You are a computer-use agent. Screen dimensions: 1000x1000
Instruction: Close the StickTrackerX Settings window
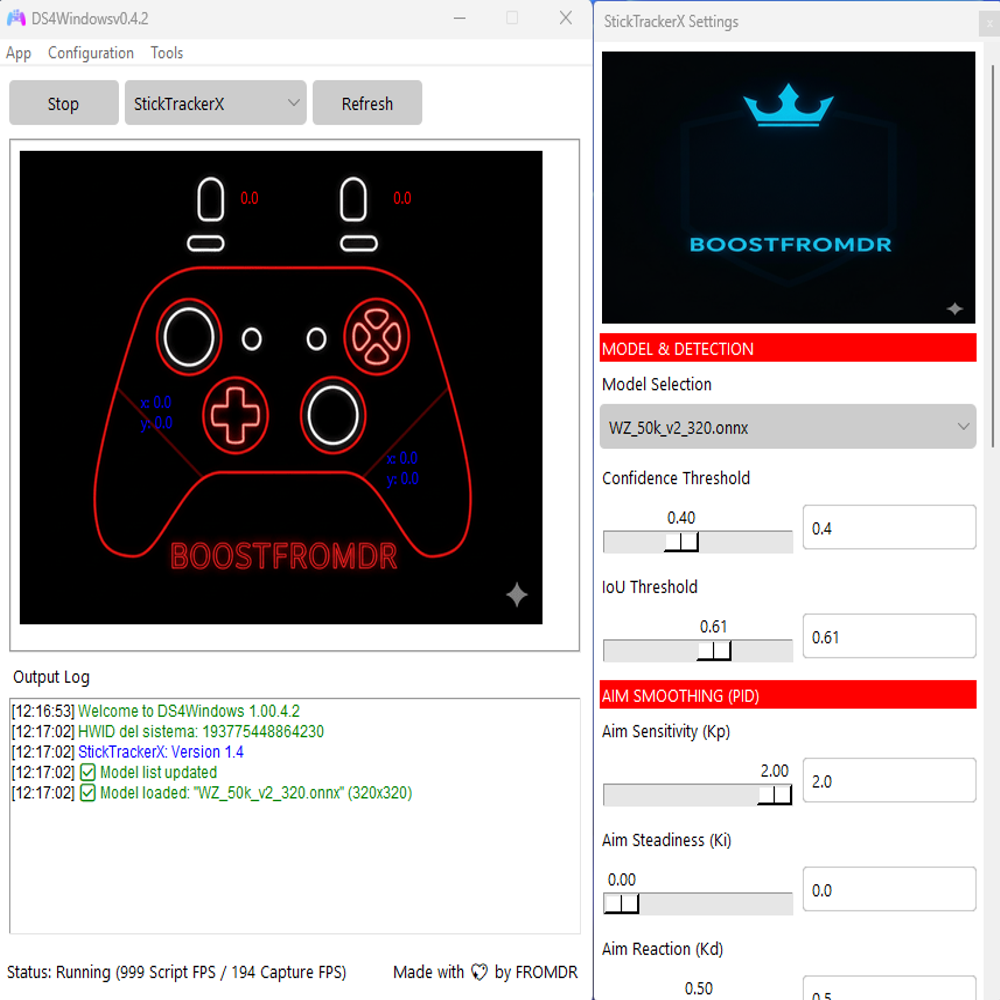(x=989, y=24)
